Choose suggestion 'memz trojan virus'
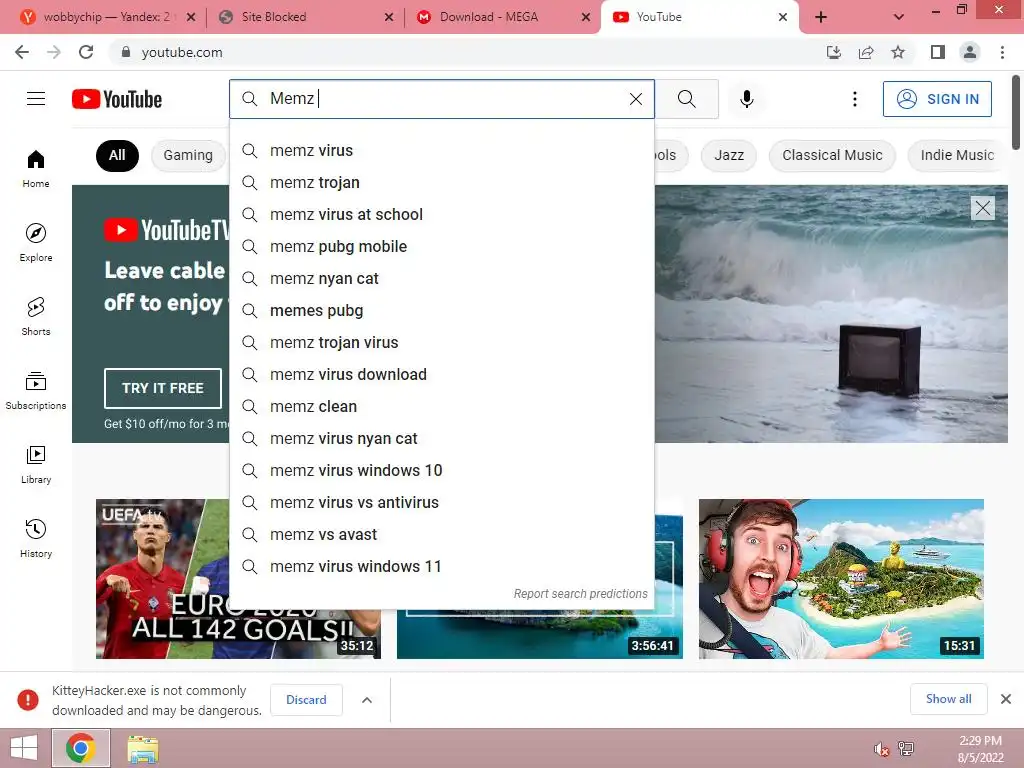Viewport: 1024px width, 768px height. 441,343
